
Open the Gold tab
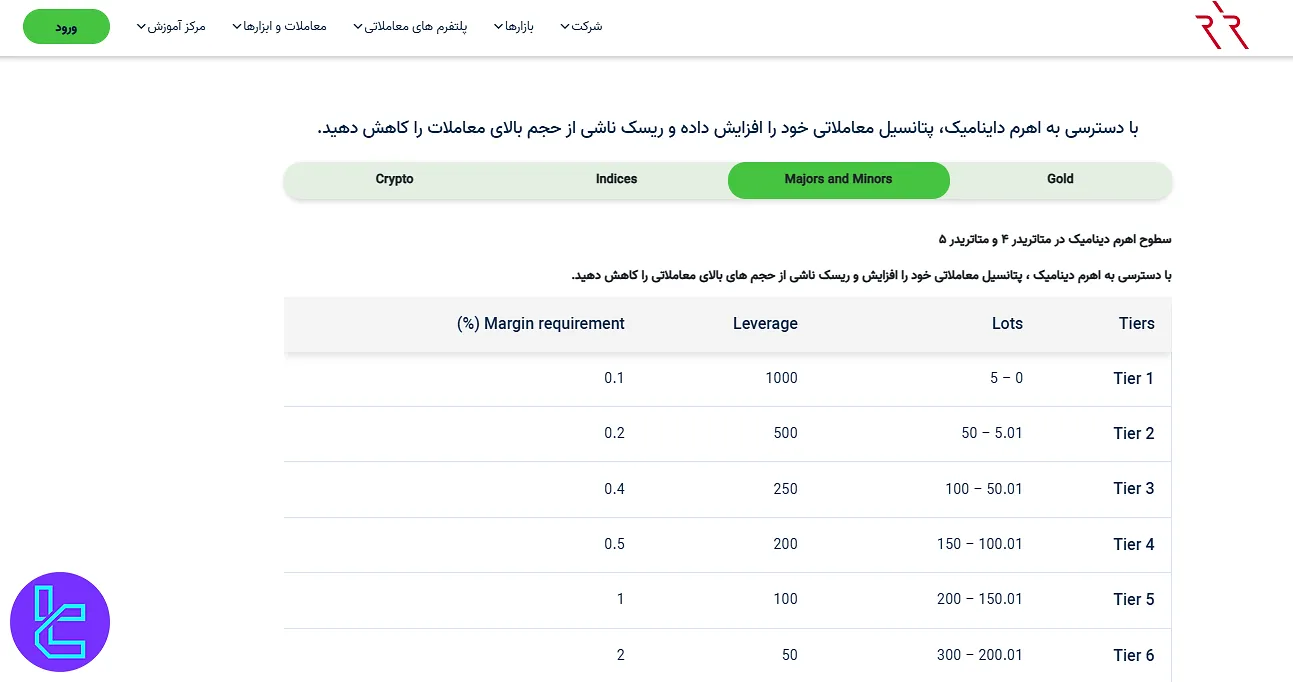click(1060, 179)
